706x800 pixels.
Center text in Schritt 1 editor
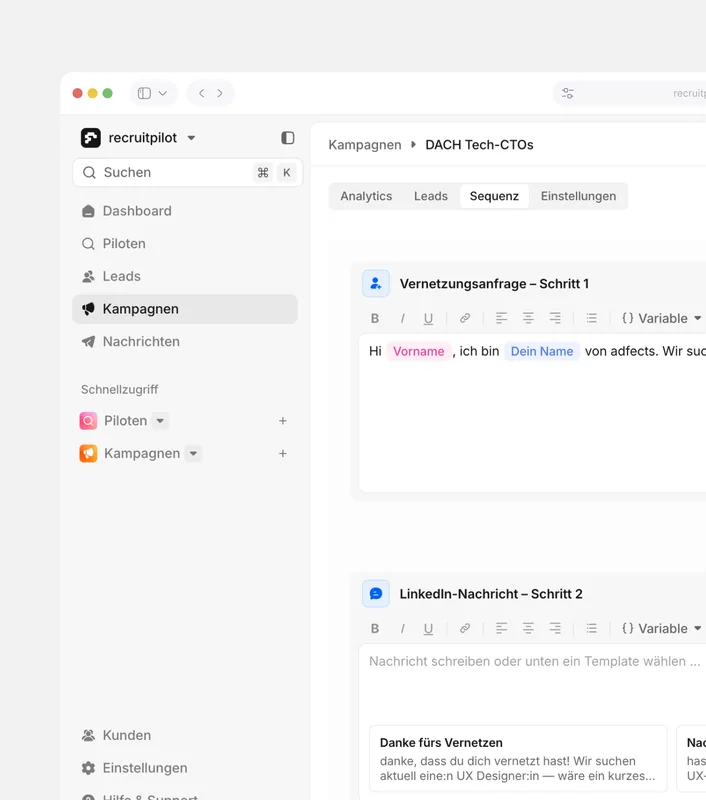click(x=528, y=318)
